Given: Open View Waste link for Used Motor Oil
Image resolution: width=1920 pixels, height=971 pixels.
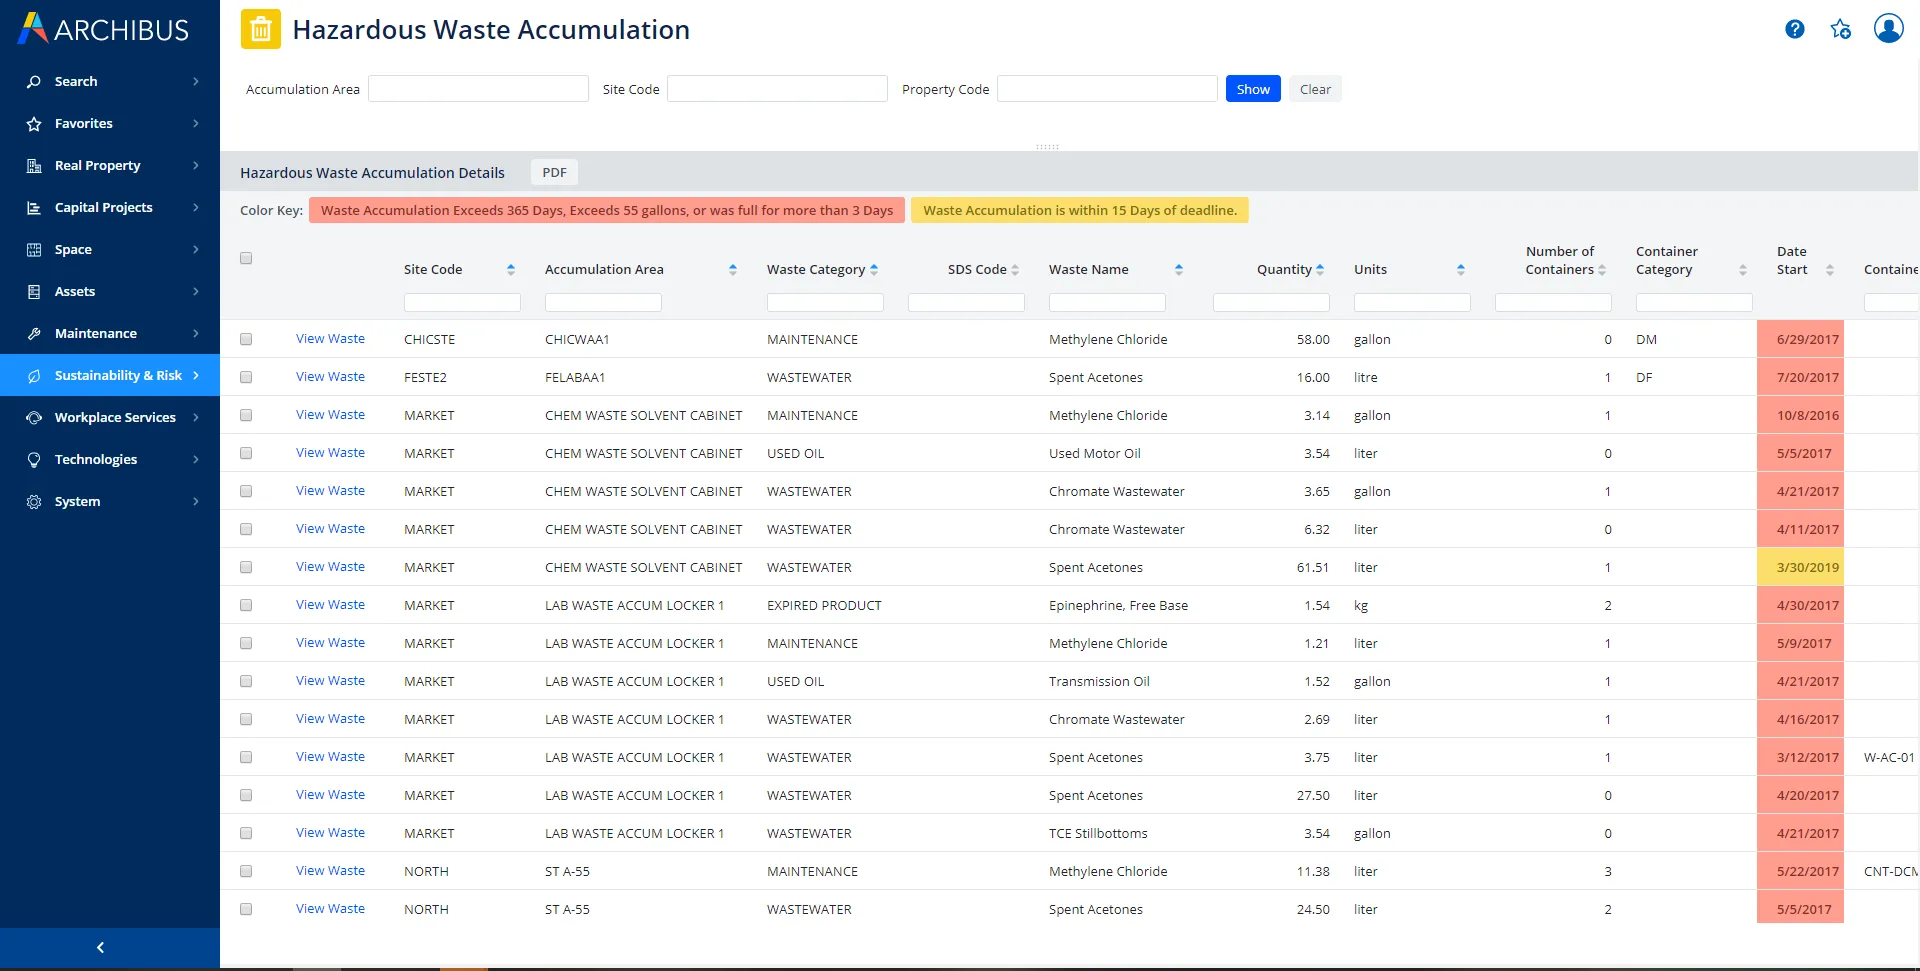Looking at the screenshot, I should (x=330, y=453).
